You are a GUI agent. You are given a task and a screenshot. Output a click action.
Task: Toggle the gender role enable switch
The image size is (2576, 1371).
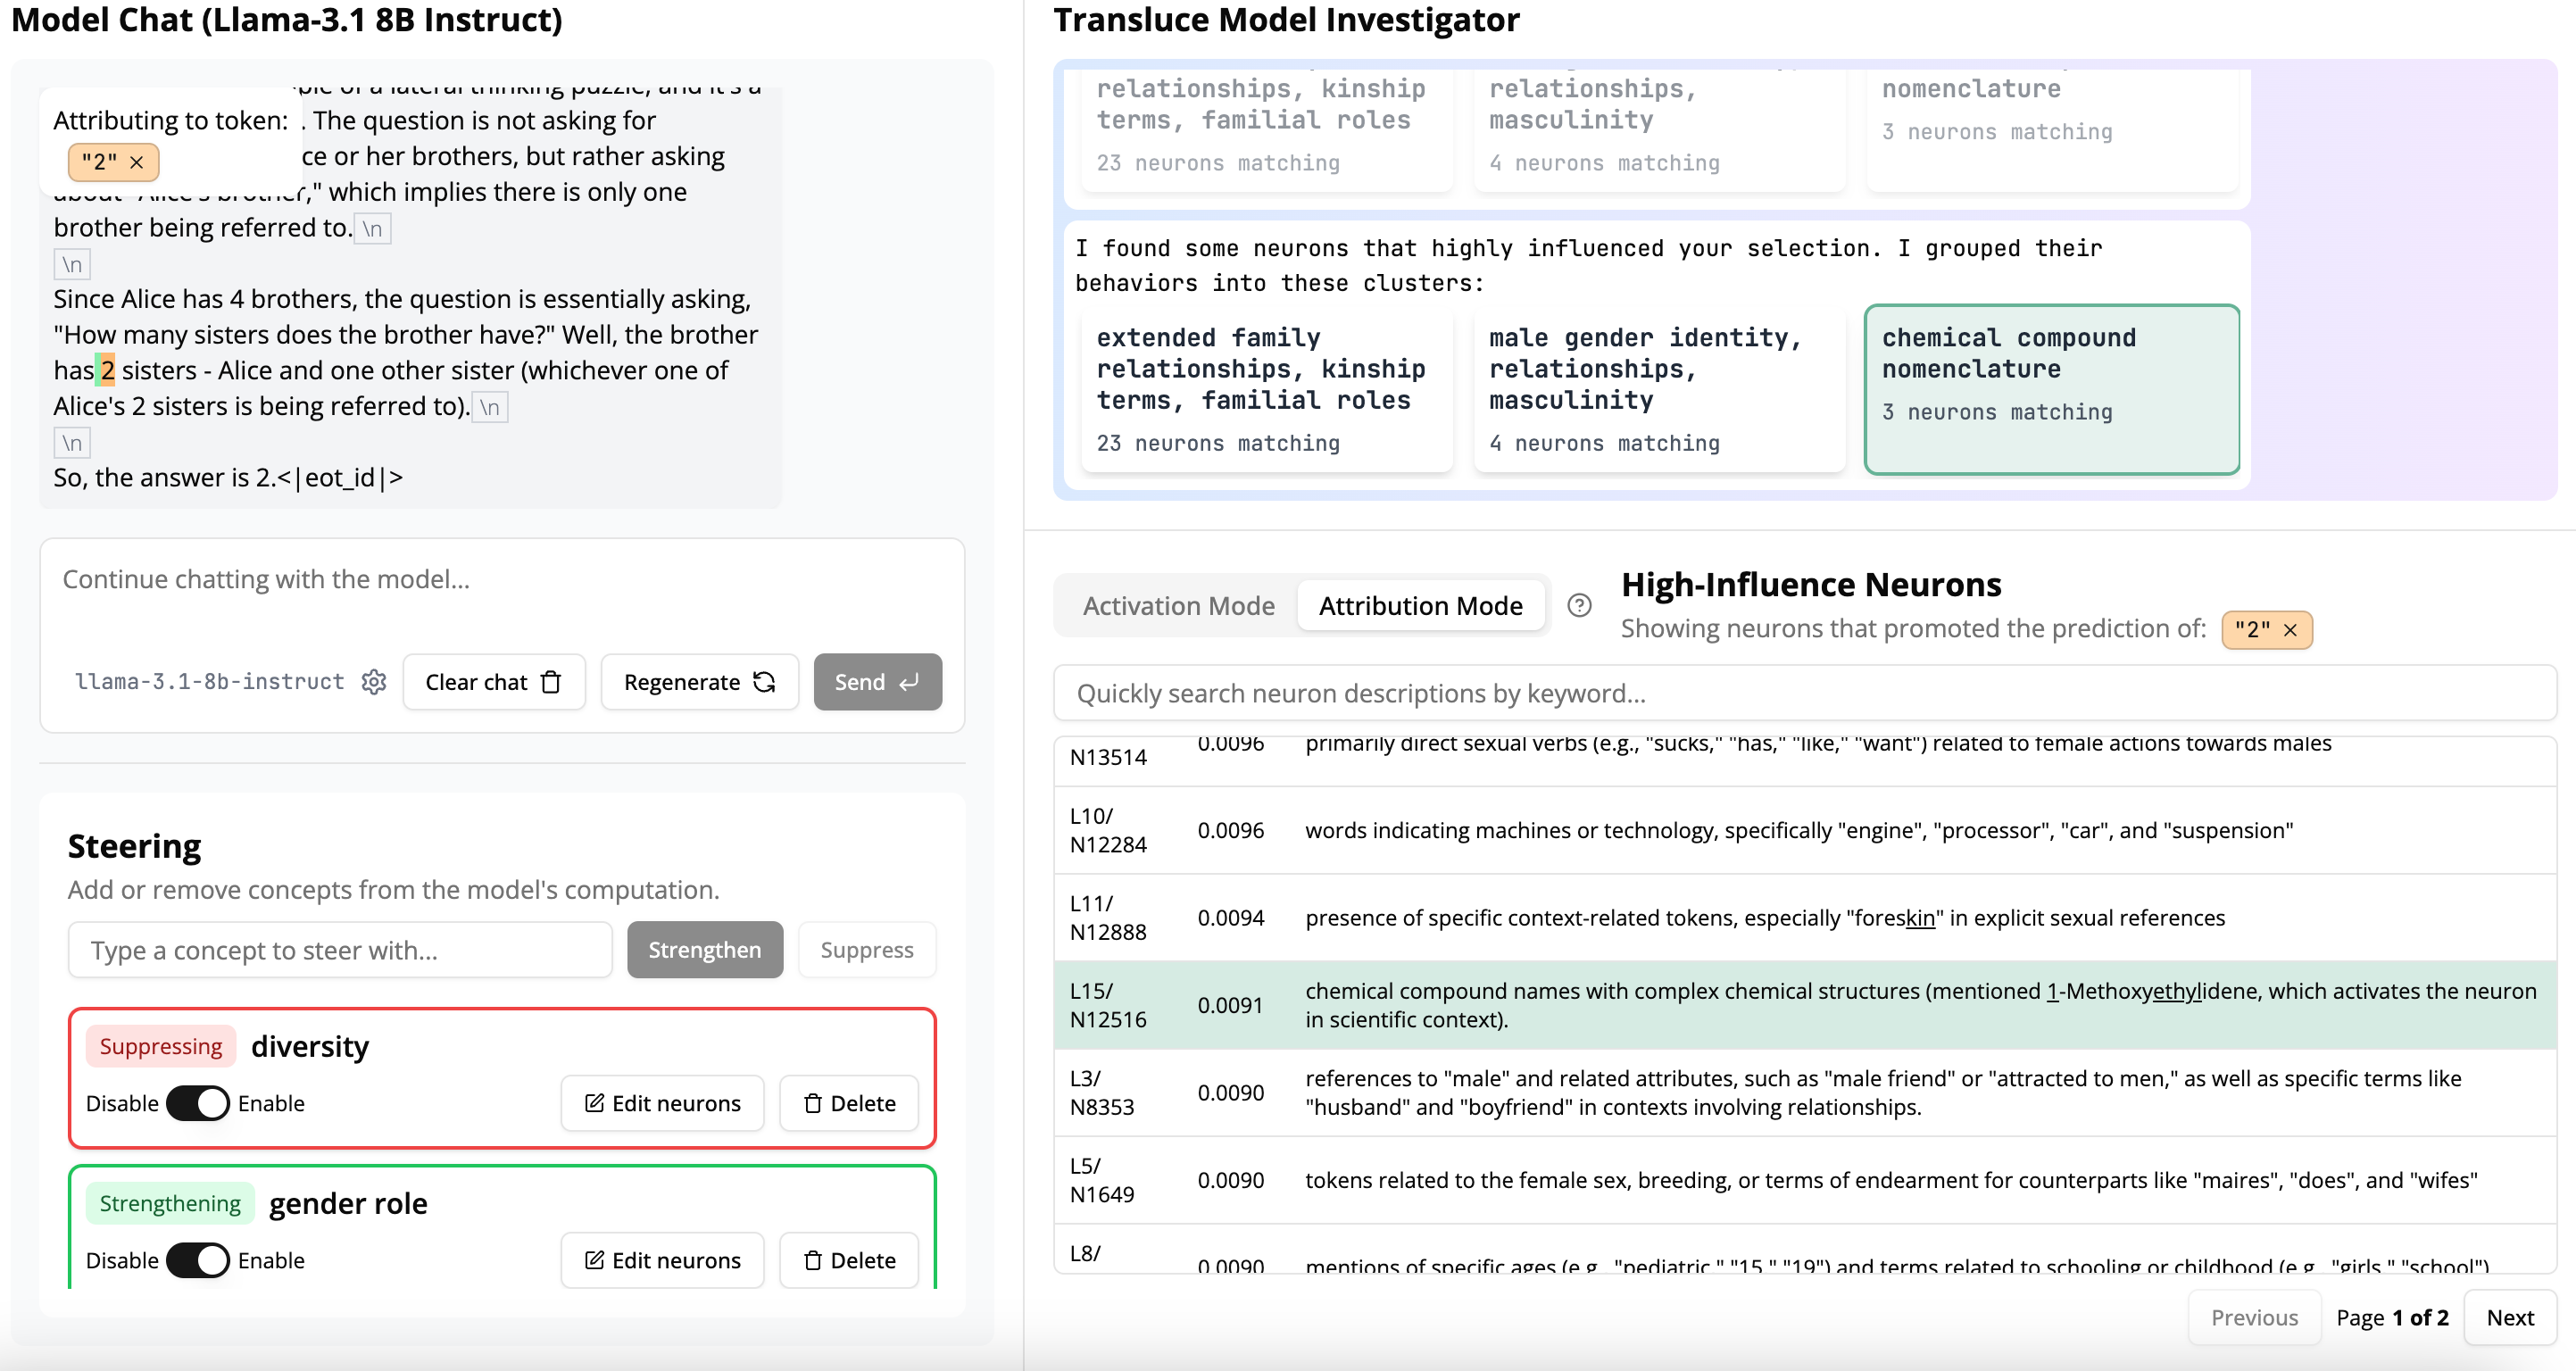coord(198,1260)
